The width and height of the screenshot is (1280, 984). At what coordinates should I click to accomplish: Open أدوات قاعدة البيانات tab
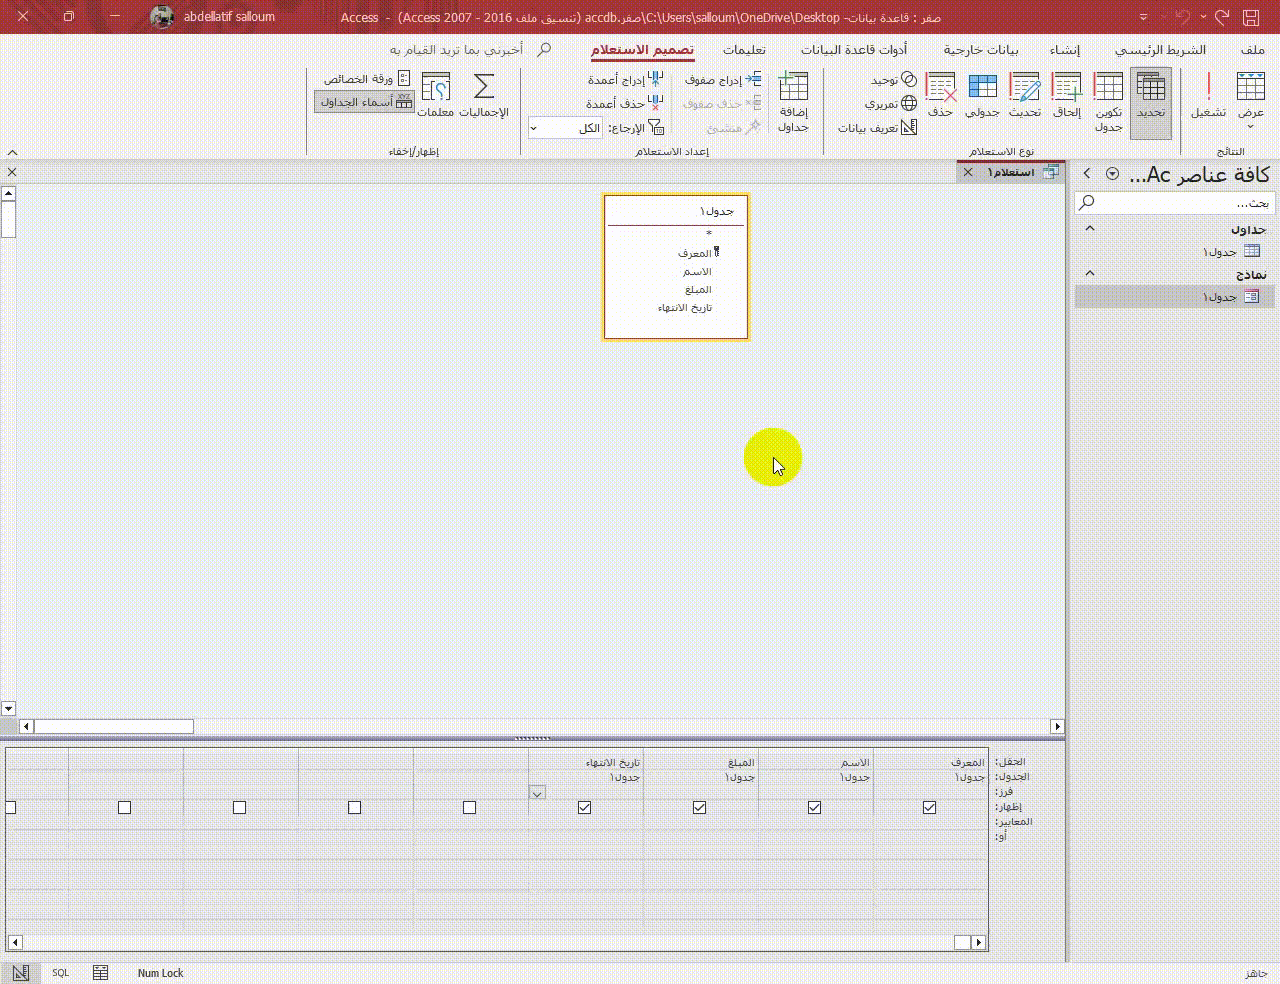854,49
